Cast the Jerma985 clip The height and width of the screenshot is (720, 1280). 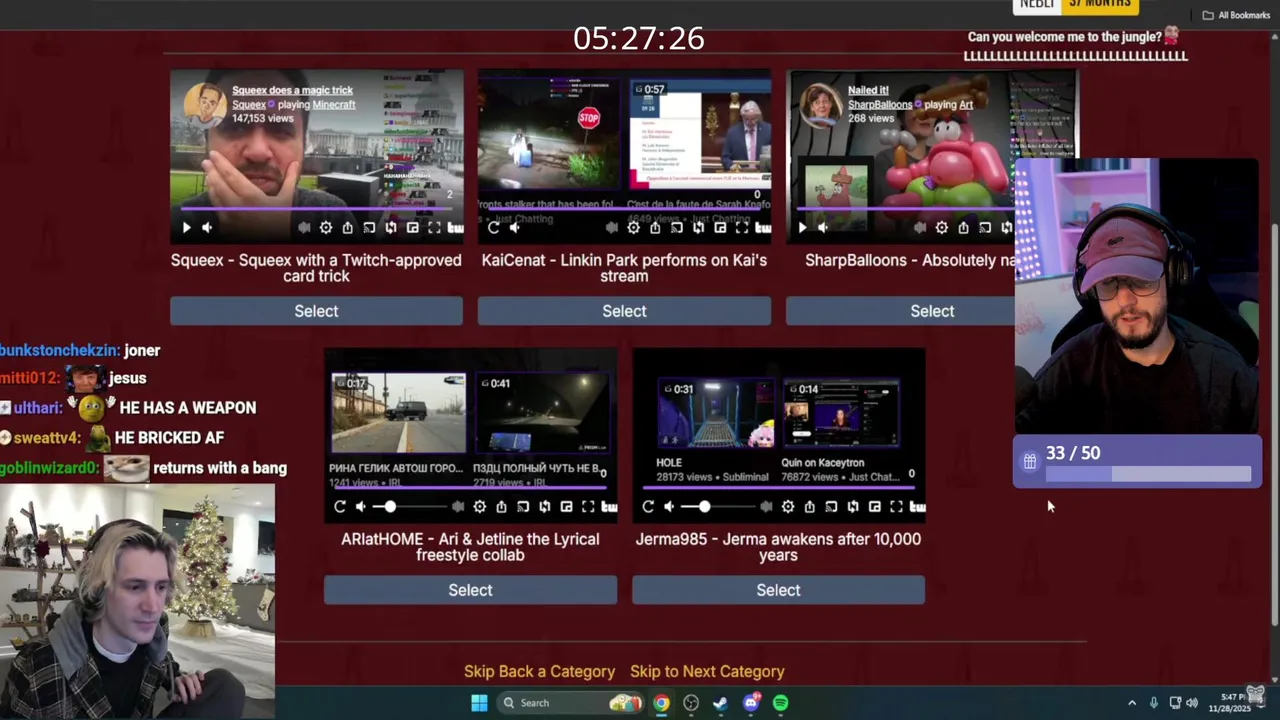pyautogui.click(x=831, y=507)
